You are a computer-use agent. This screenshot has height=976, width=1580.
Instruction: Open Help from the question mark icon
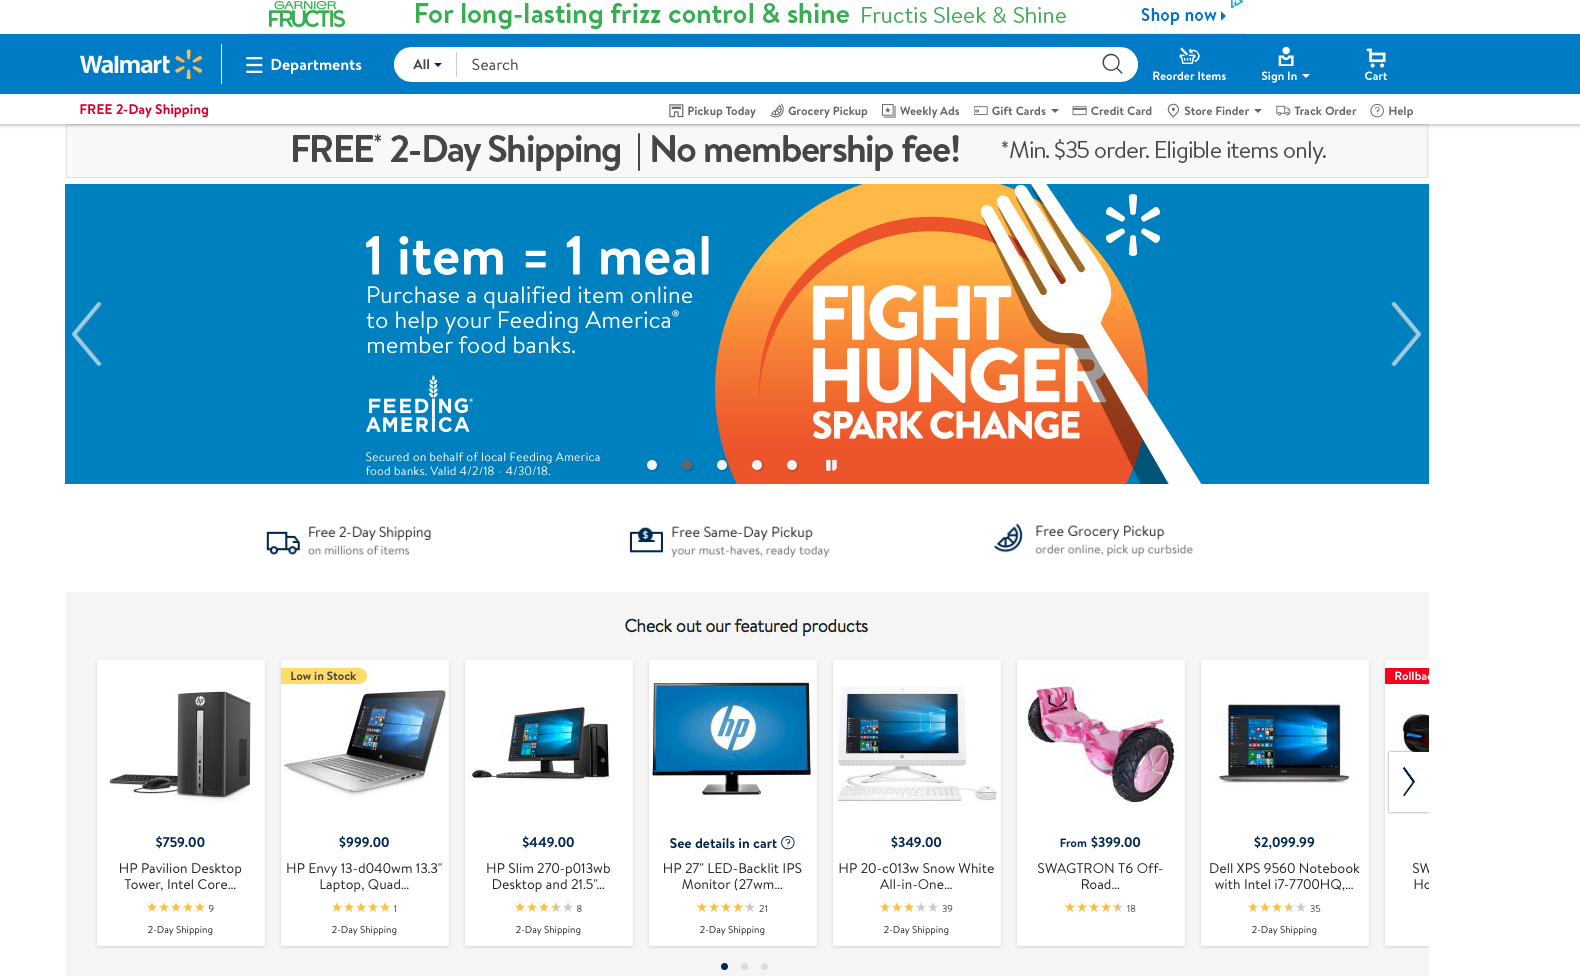[x=1377, y=111]
